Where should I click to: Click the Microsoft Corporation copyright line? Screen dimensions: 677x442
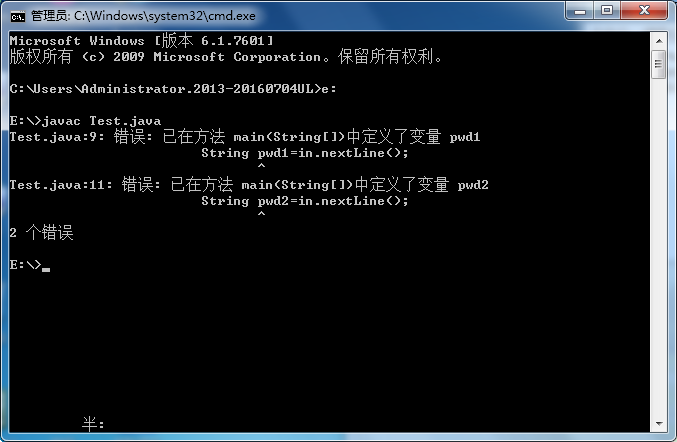click(x=226, y=57)
